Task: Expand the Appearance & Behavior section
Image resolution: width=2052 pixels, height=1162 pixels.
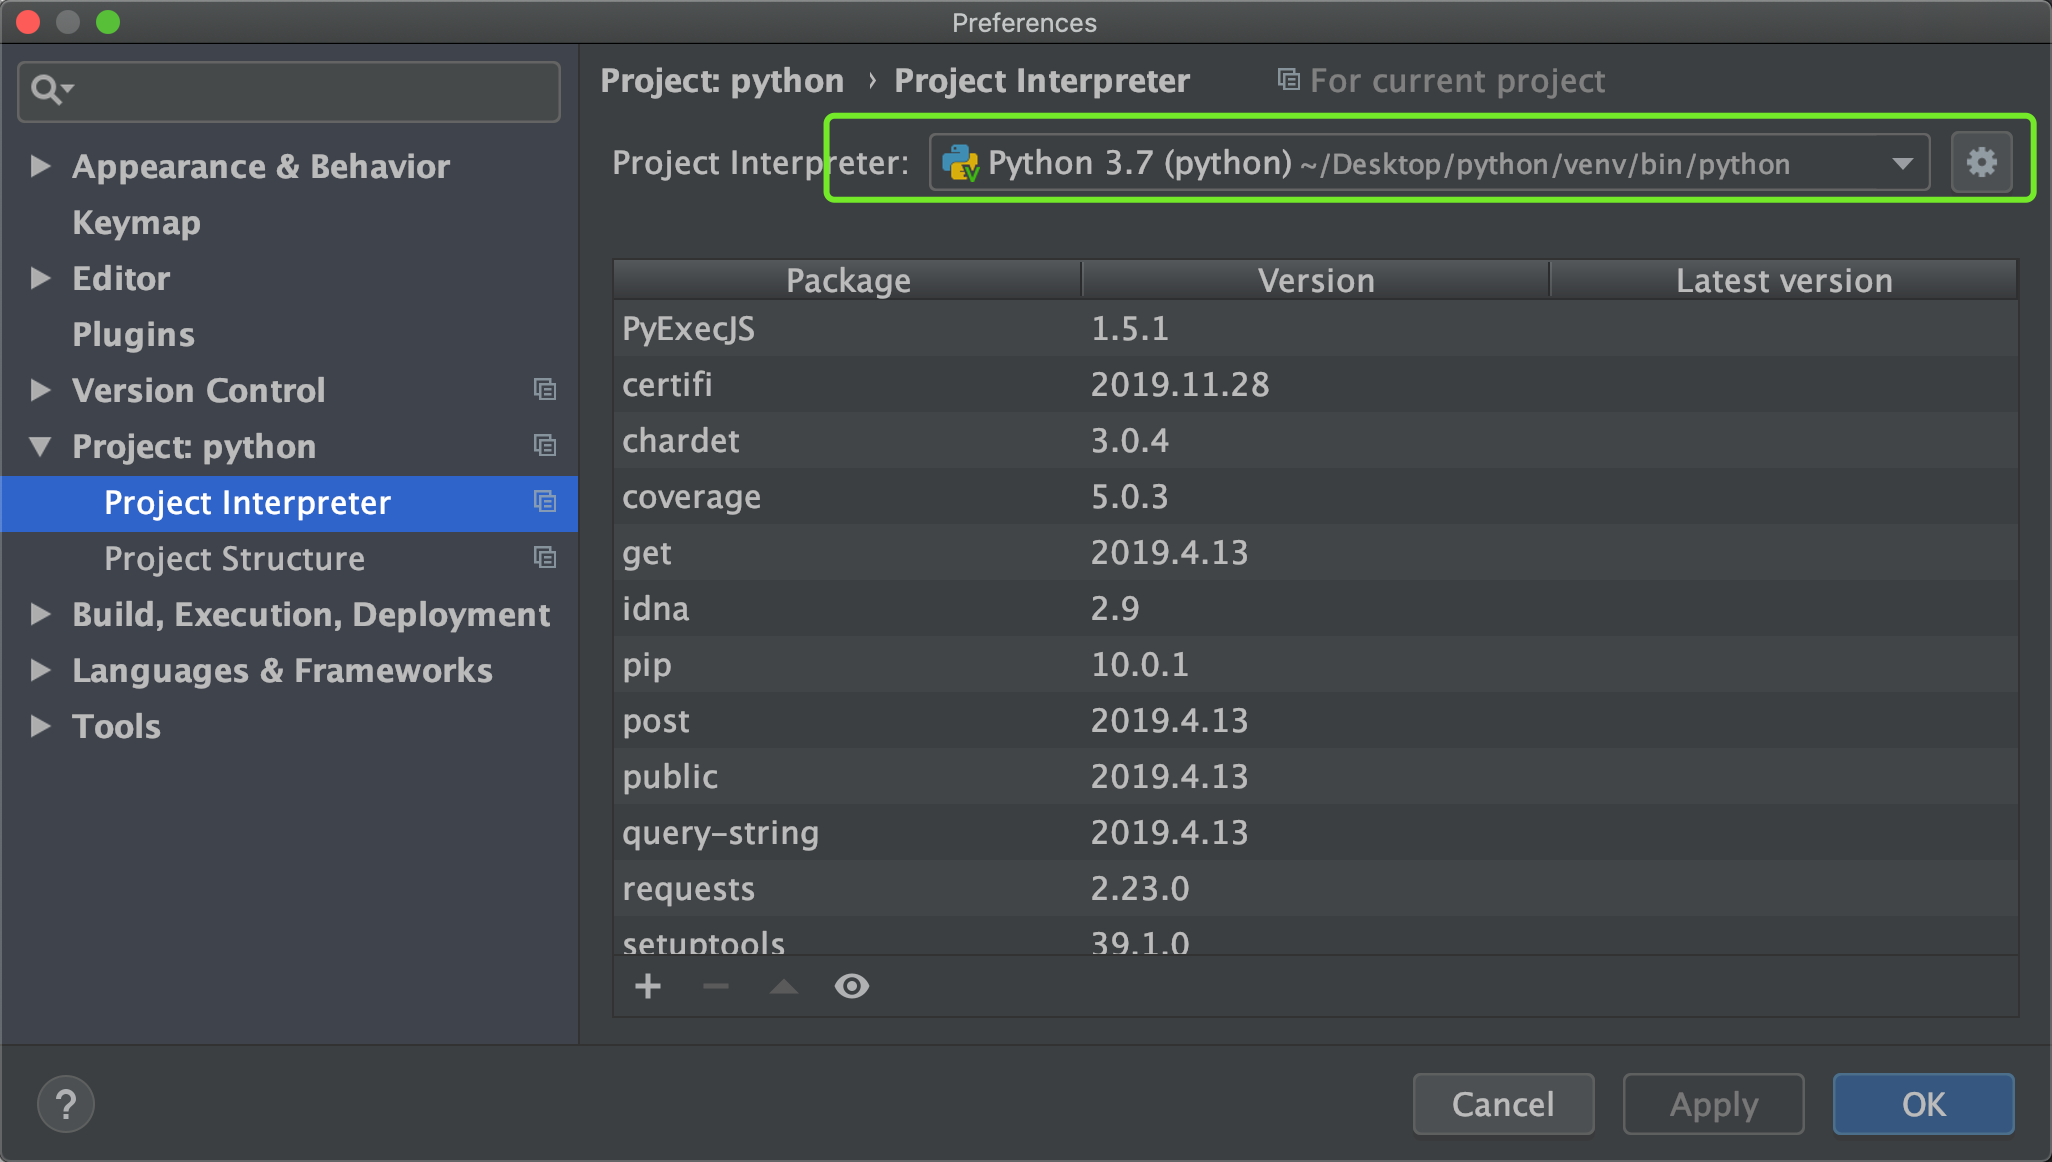Action: [40, 166]
